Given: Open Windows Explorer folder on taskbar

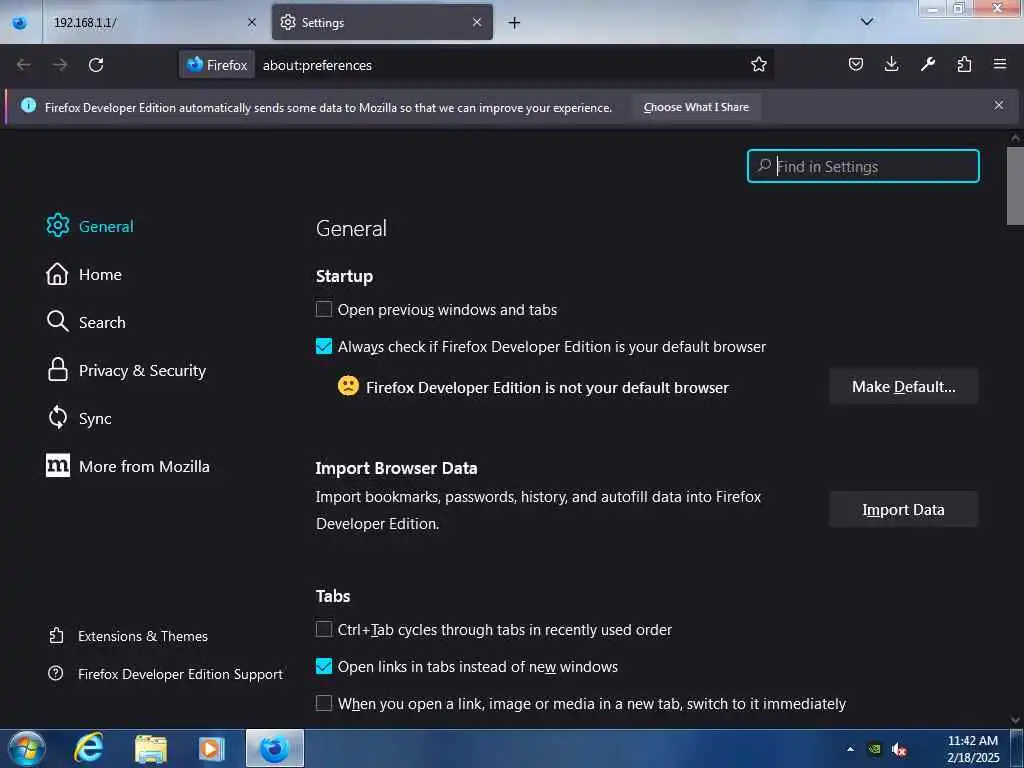Looking at the screenshot, I should coord(151,748).
